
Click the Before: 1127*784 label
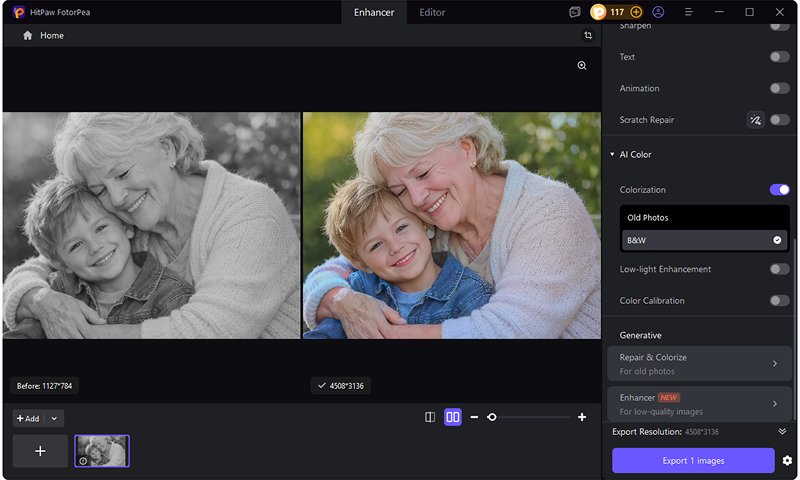44,386
